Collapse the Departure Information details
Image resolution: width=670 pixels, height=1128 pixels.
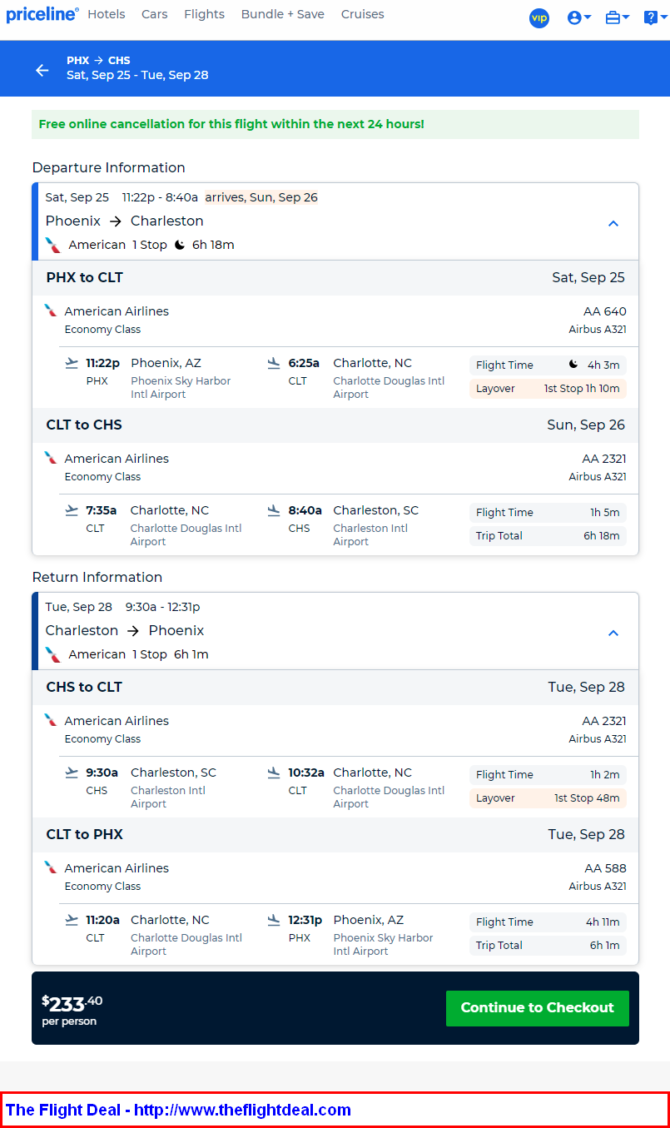614,223
